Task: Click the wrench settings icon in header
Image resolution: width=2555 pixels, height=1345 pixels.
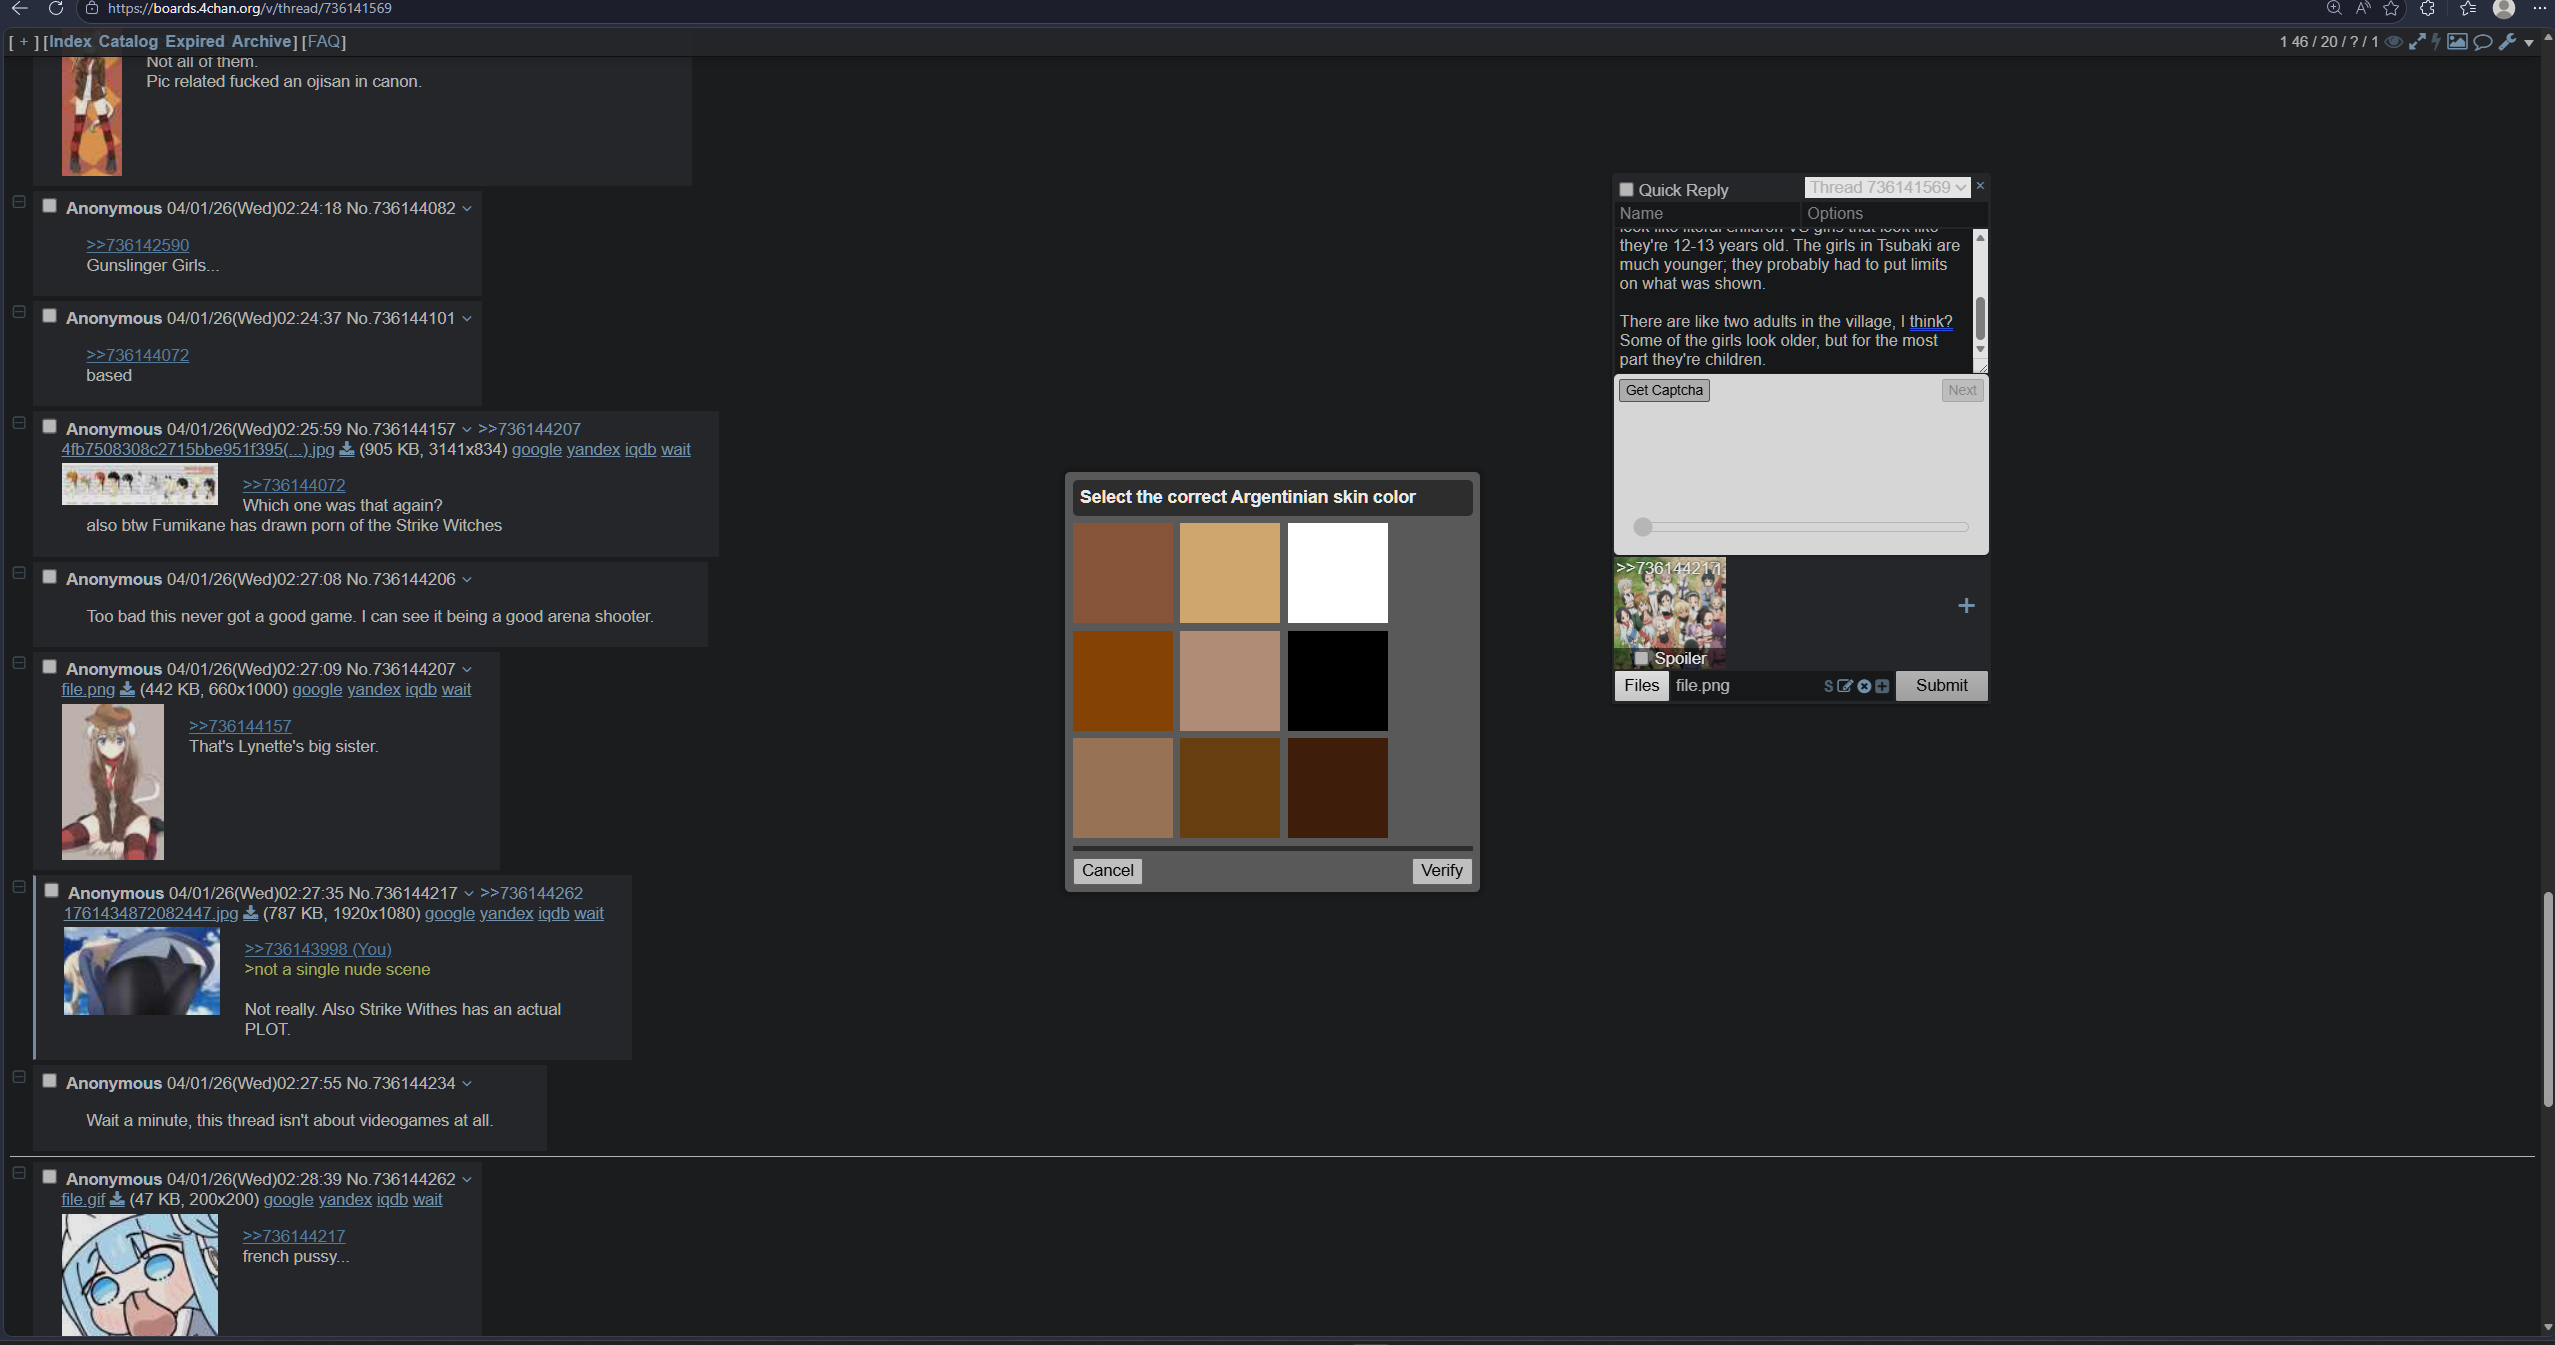Action: click(2506, 42)
